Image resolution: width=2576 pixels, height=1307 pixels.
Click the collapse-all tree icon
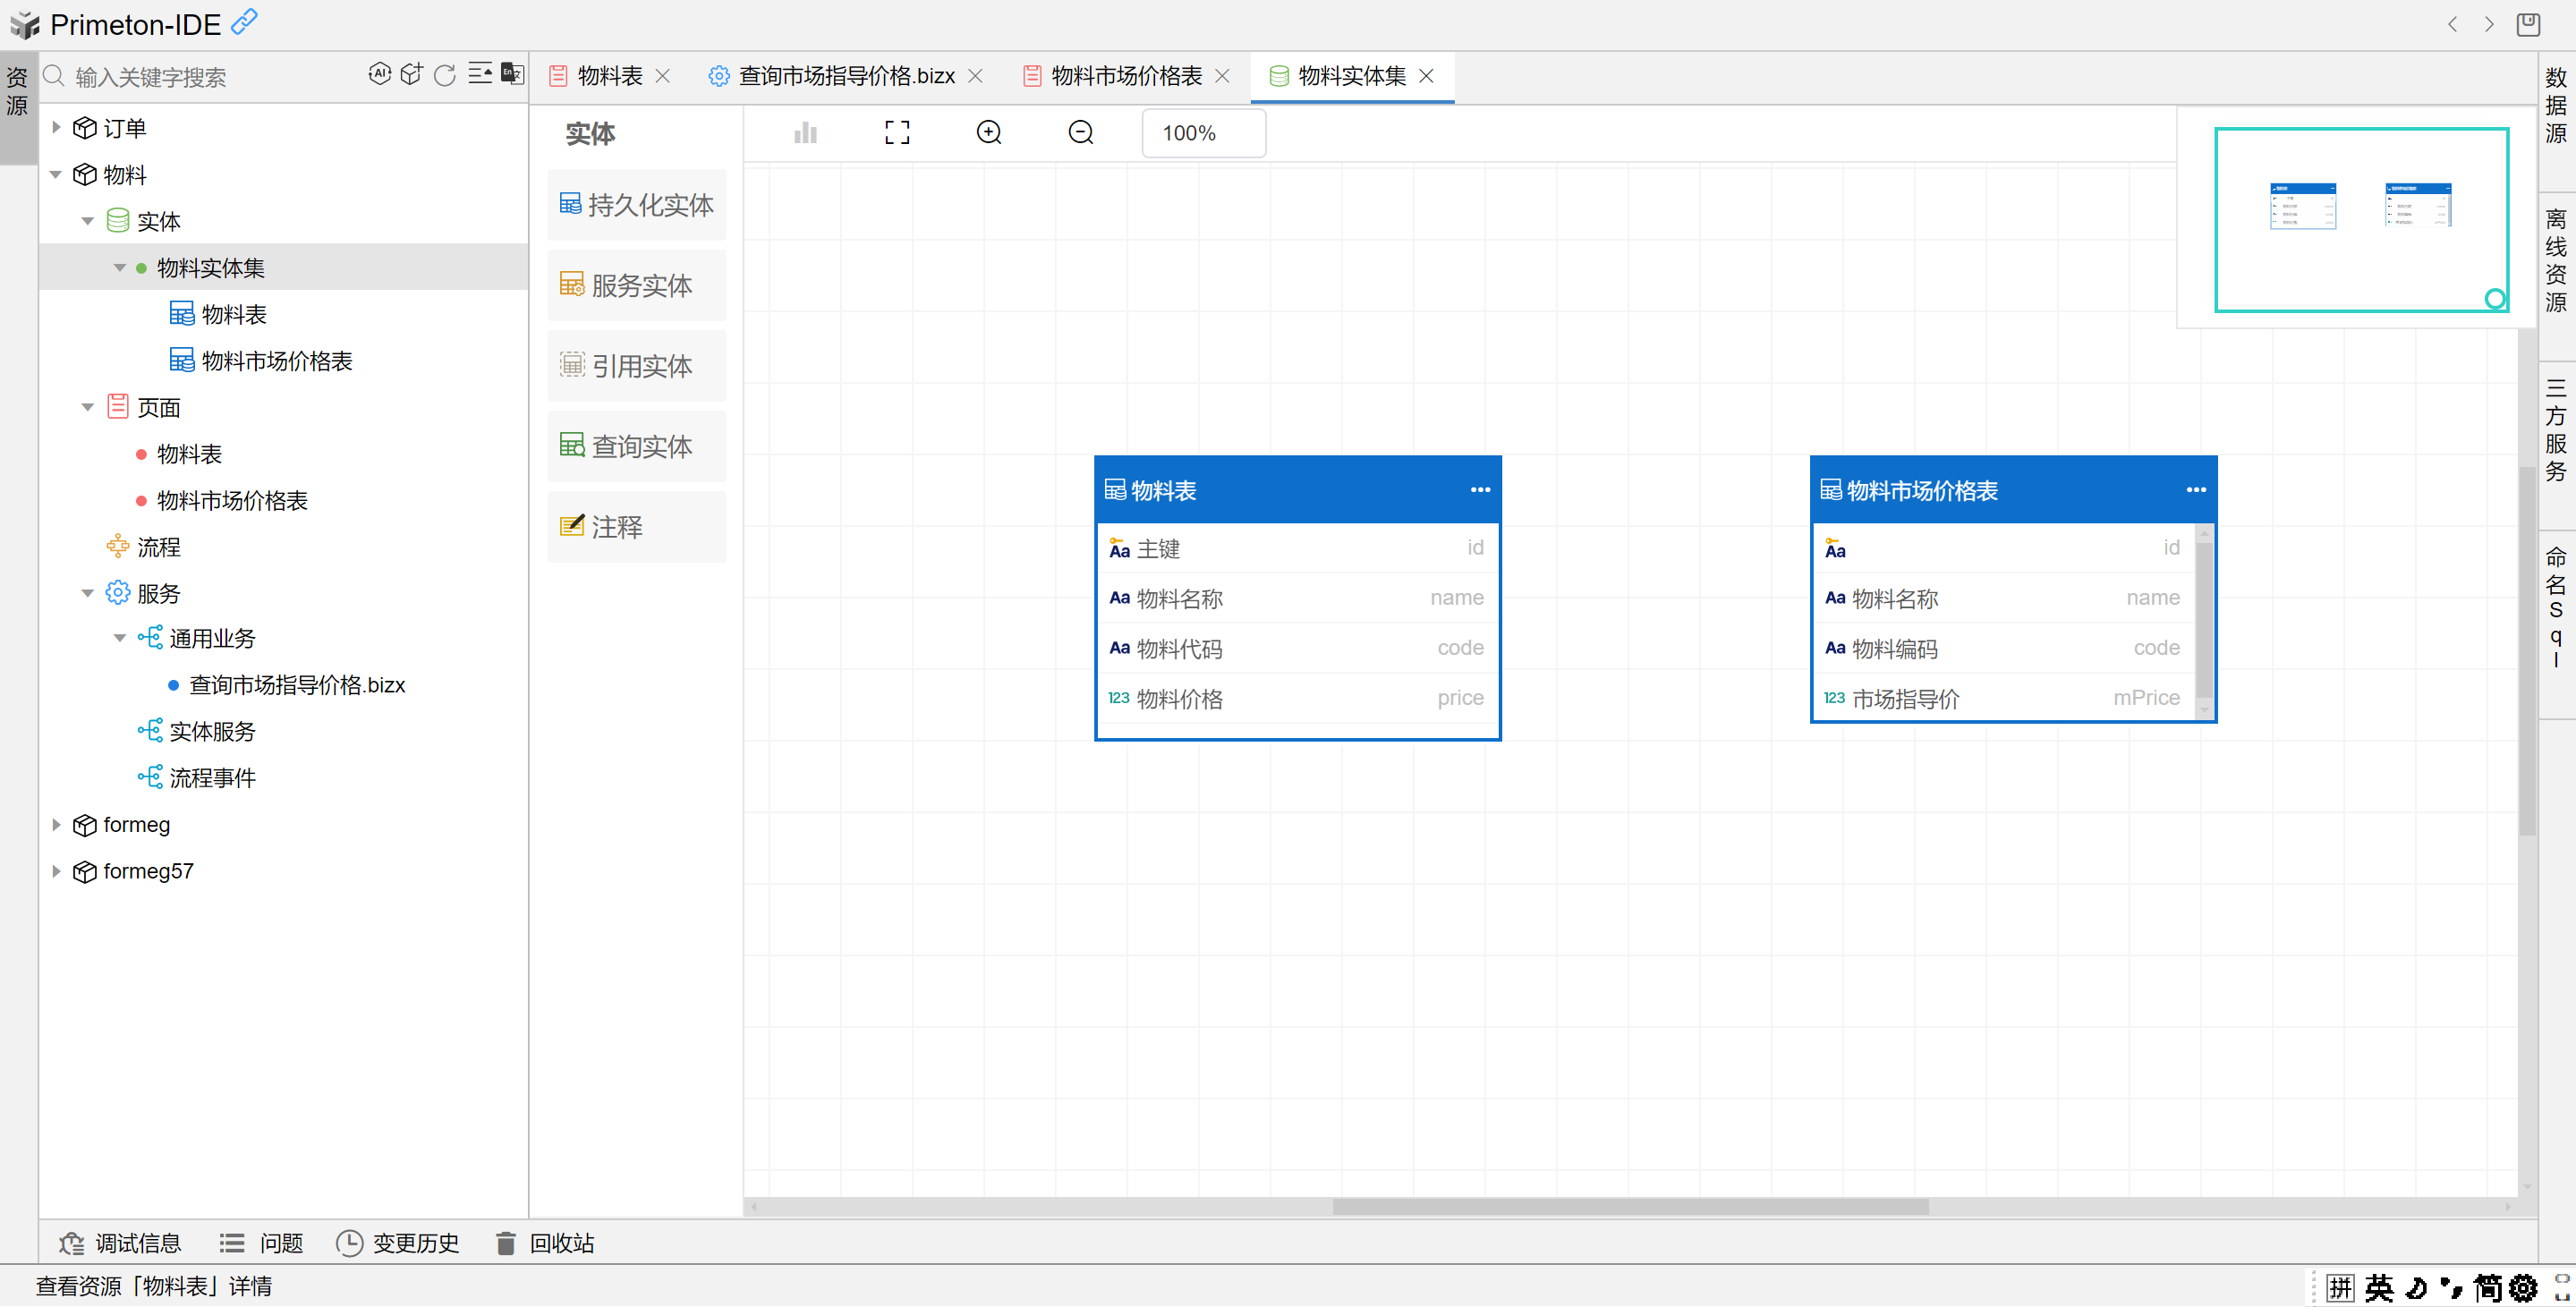coord(480,74)
